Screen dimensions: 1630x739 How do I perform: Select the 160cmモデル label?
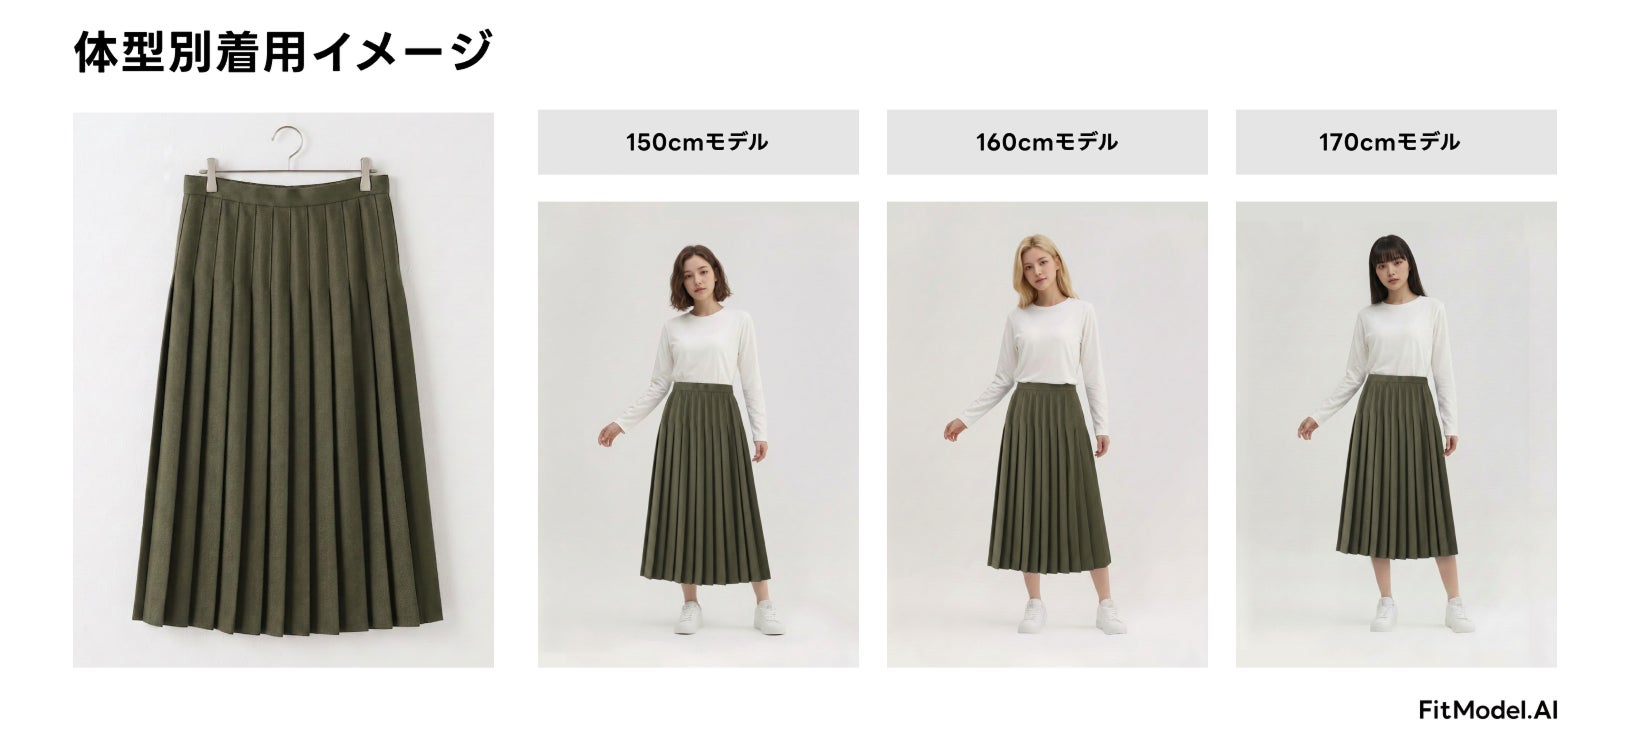tap(1047, 142)
